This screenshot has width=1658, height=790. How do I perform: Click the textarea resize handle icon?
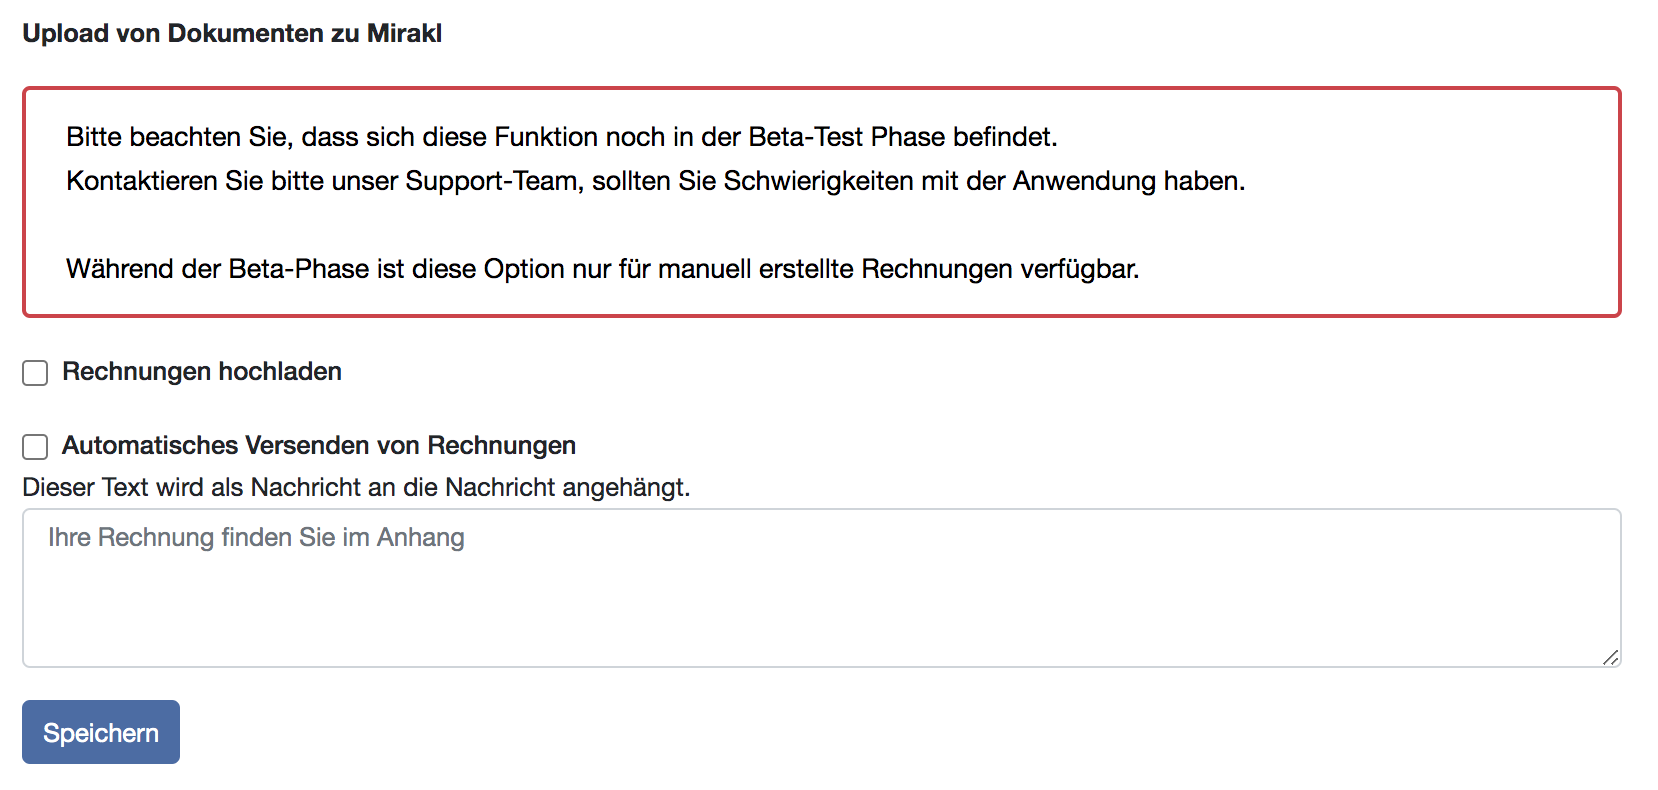click(1609, 657)
